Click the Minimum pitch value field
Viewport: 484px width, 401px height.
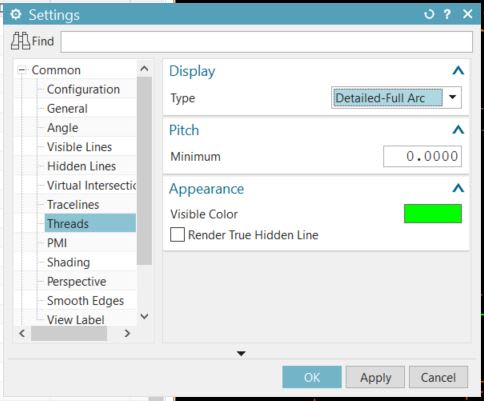coord(422,156)
